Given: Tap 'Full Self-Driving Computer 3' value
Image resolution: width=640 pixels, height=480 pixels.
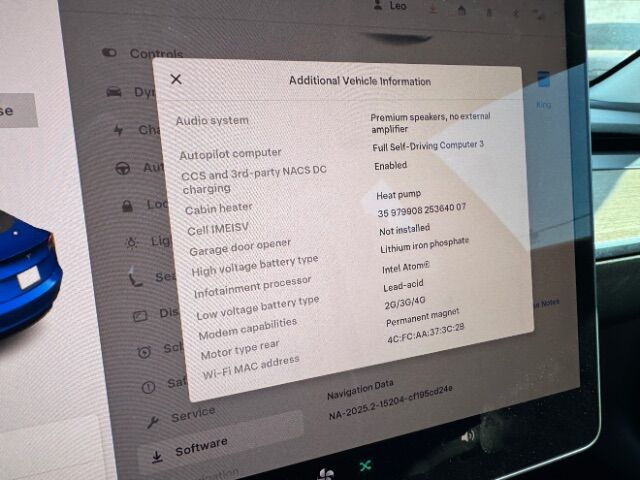Looking at the screenshot, I should (x=428, y=145).
